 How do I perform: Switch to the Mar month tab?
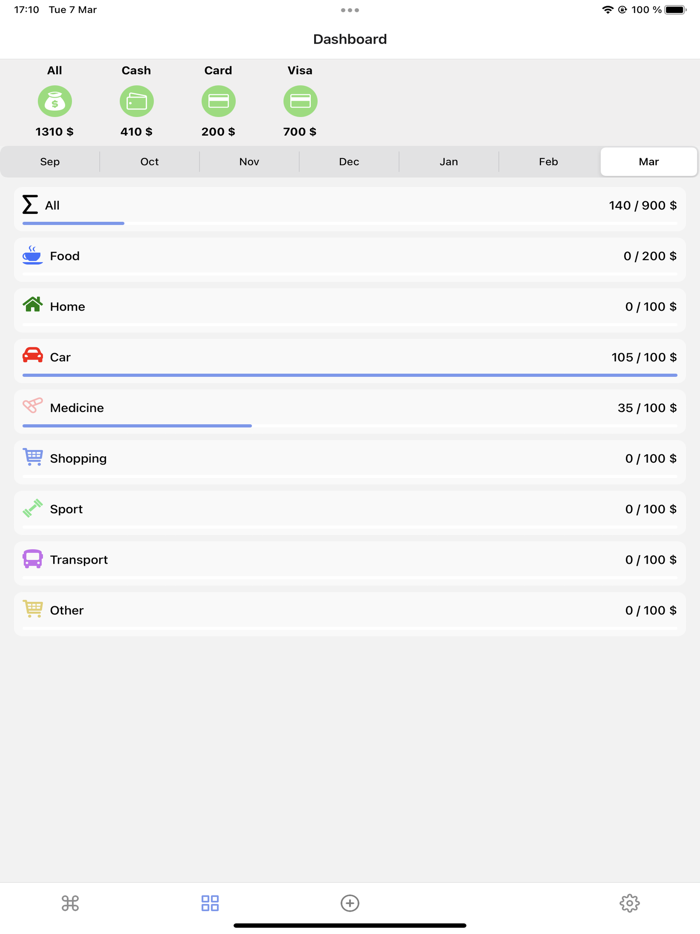coord(648,161)
